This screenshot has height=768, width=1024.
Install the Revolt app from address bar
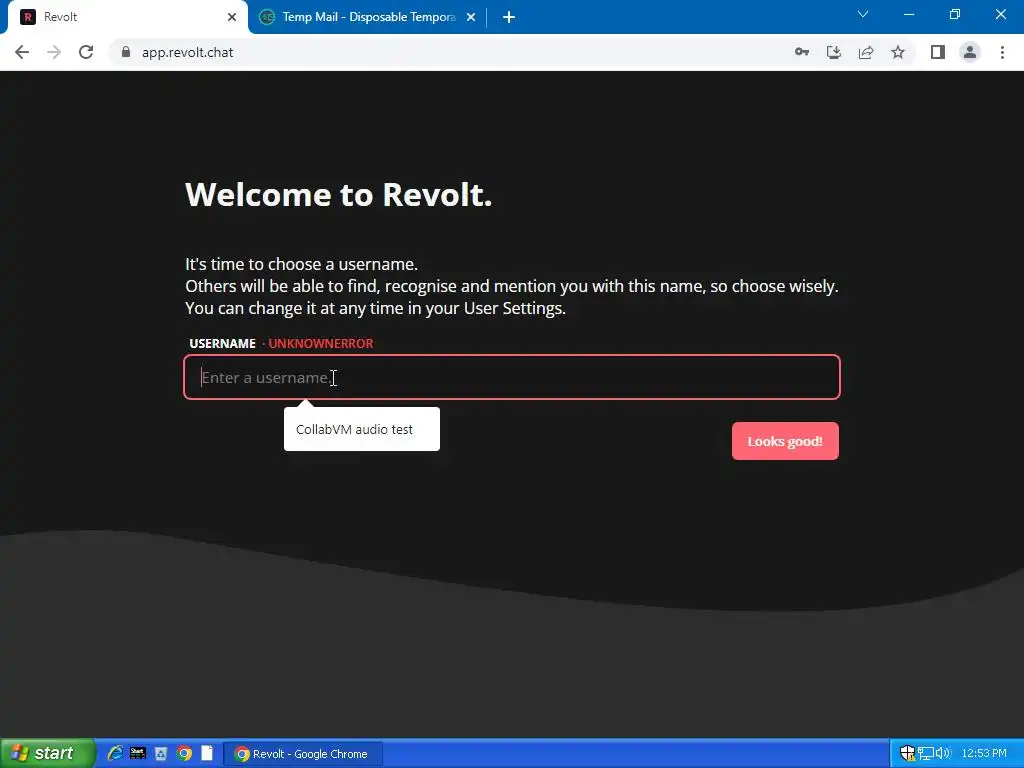[834, 52]
